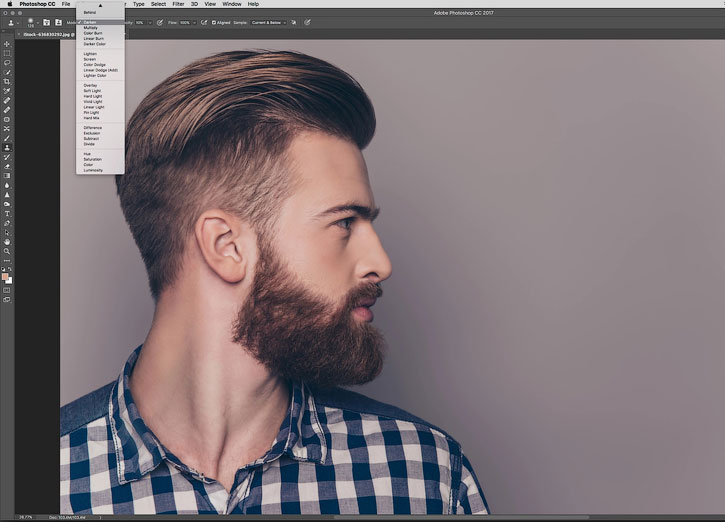Select the Eyedropper tool
This screenshot has width=725, height=522.
click(x=7, y=91)
